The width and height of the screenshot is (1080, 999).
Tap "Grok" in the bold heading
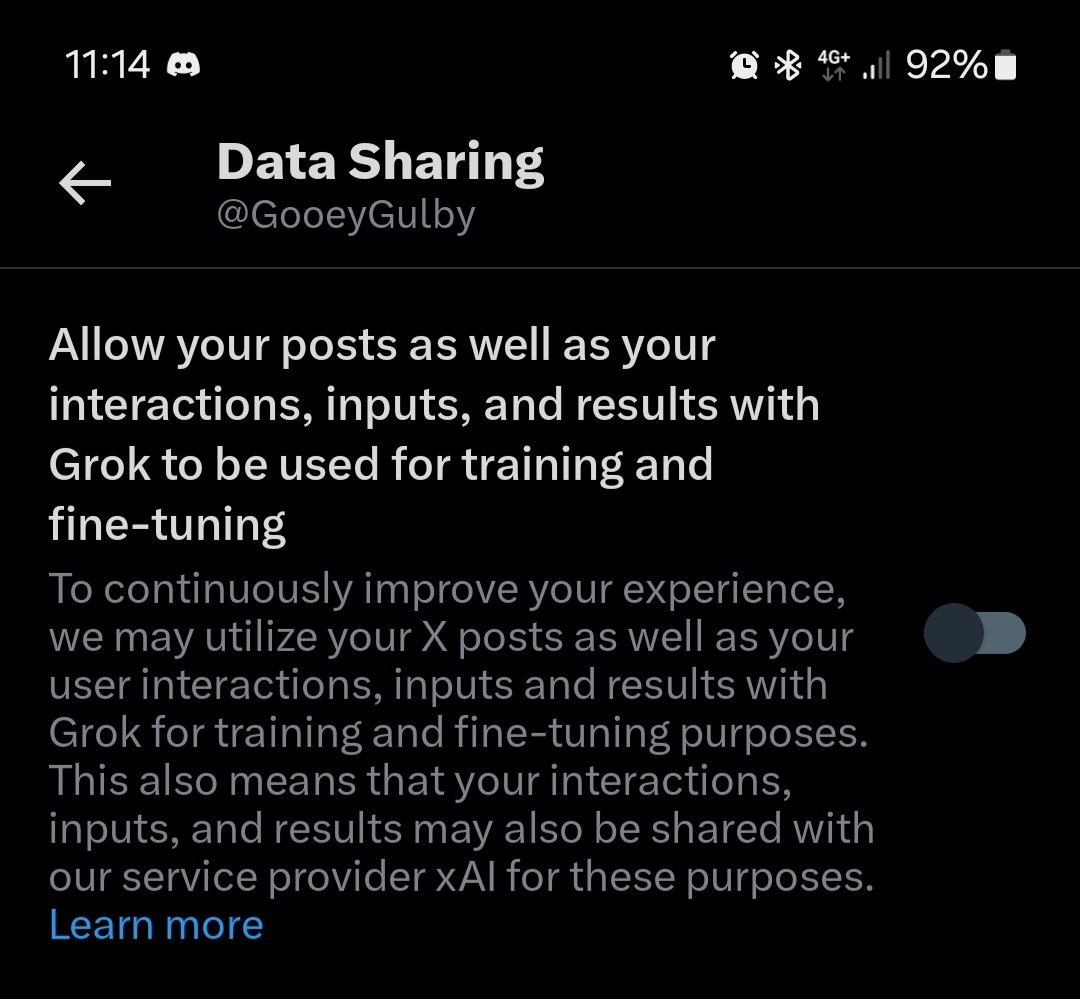(100, 465)
